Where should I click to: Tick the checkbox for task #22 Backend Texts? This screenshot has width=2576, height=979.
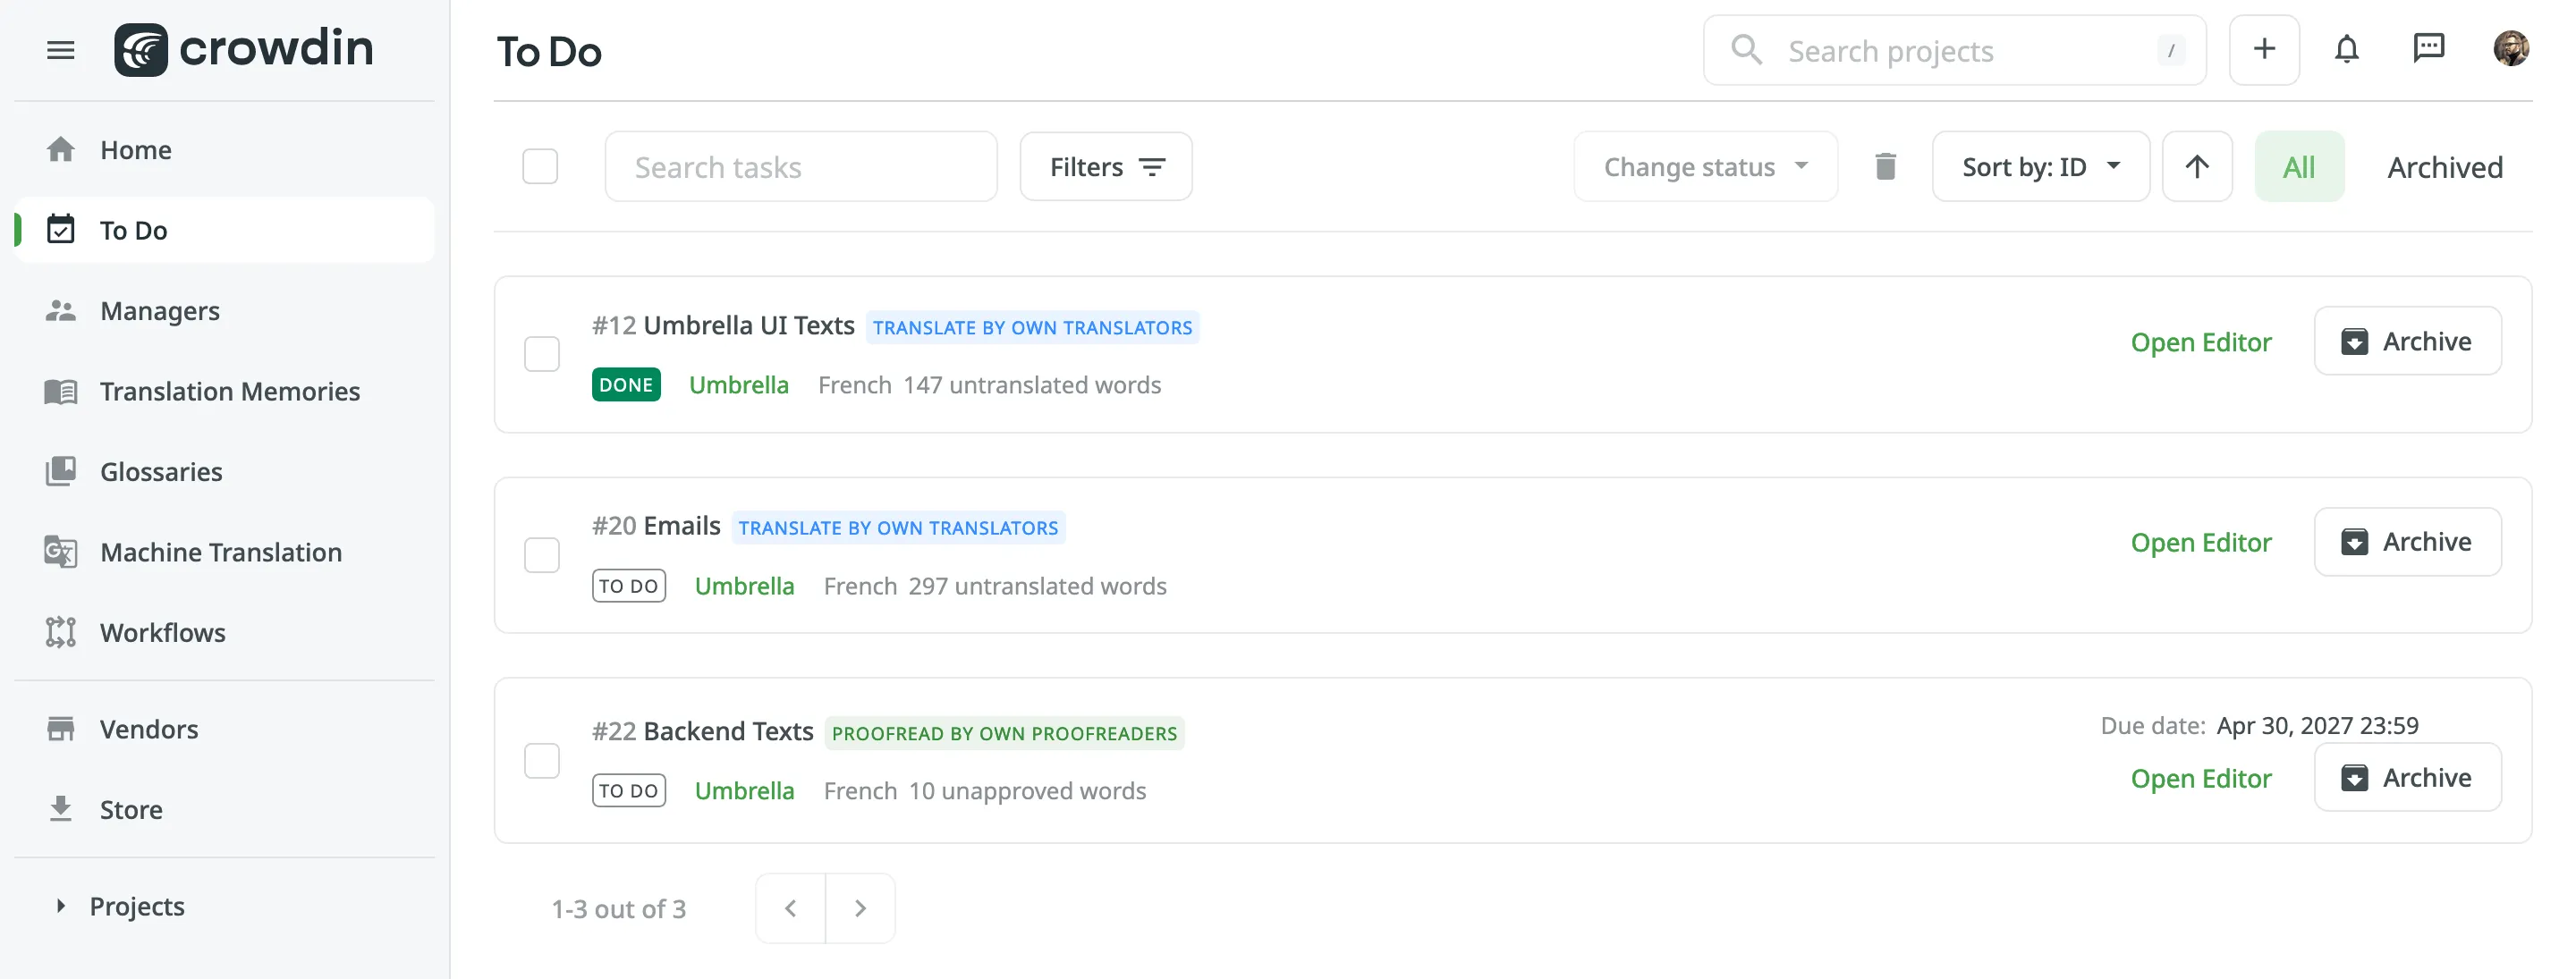[x=541, y=760]
